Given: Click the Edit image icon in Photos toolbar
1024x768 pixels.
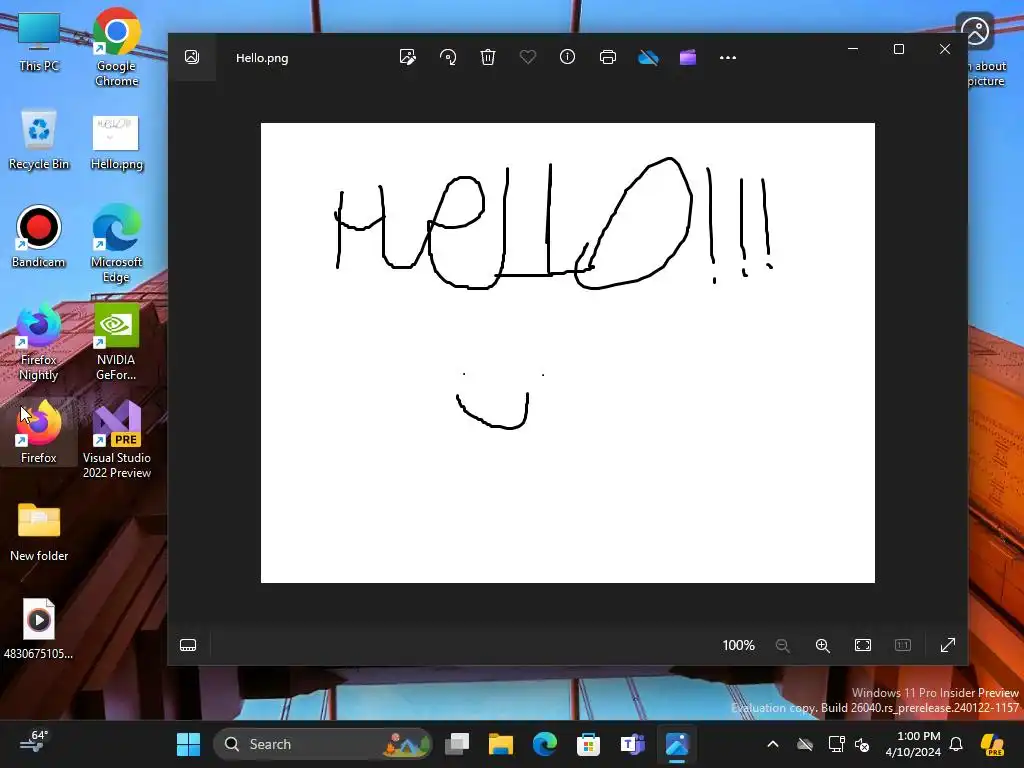Looking at the screenshot, I should (x=408, y=57).
